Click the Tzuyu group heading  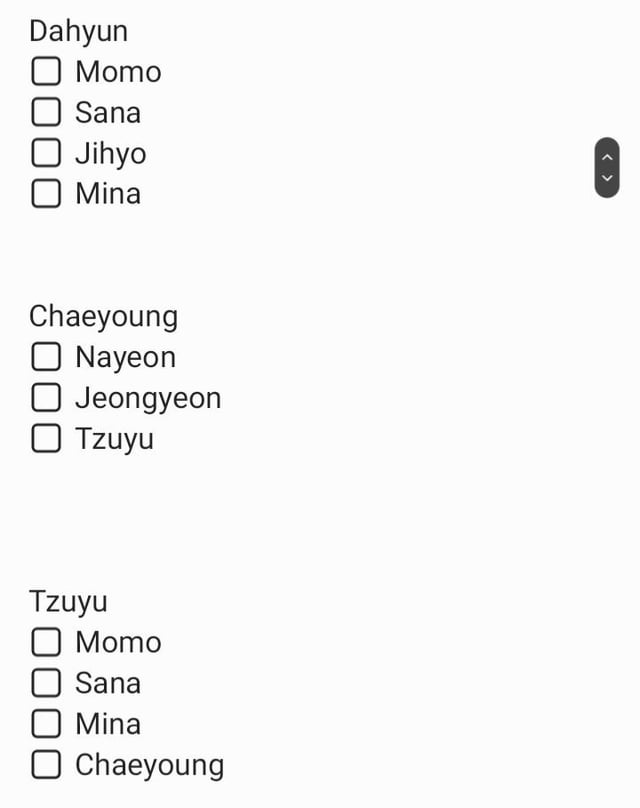coord(68,602)
